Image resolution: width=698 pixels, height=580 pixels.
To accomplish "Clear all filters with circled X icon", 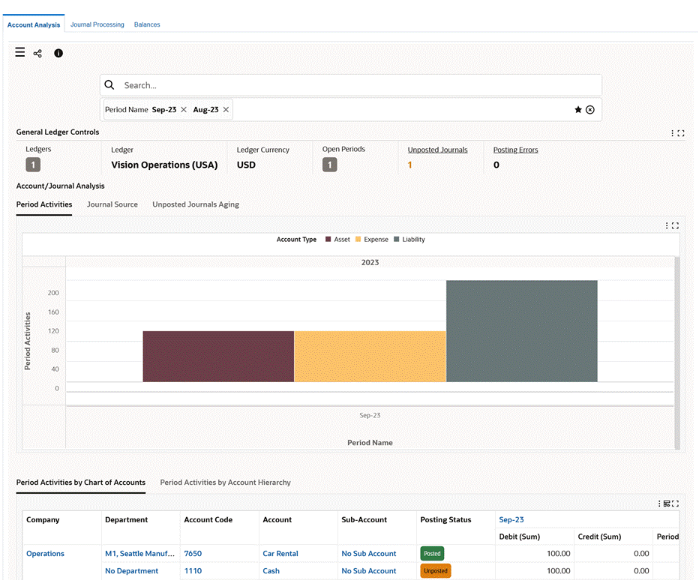I will click(590, 110).
